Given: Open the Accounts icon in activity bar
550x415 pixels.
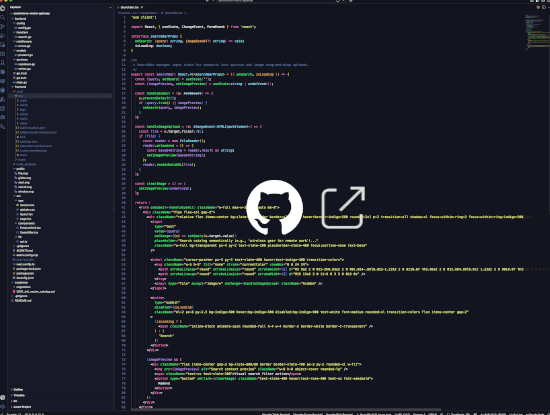Looking at the screenshot, I should click(3, 397).
